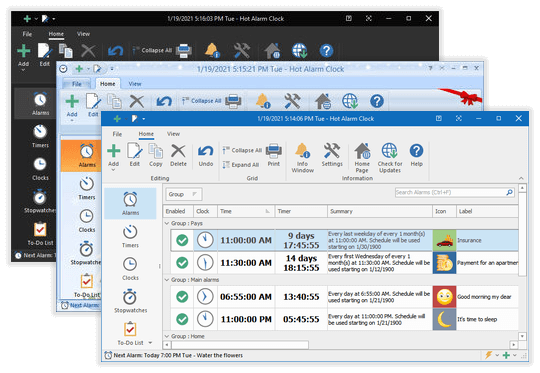Collapse the Group : Pays section
The width and height of the screenshot is (540, 373).
(x=167, y=223)
